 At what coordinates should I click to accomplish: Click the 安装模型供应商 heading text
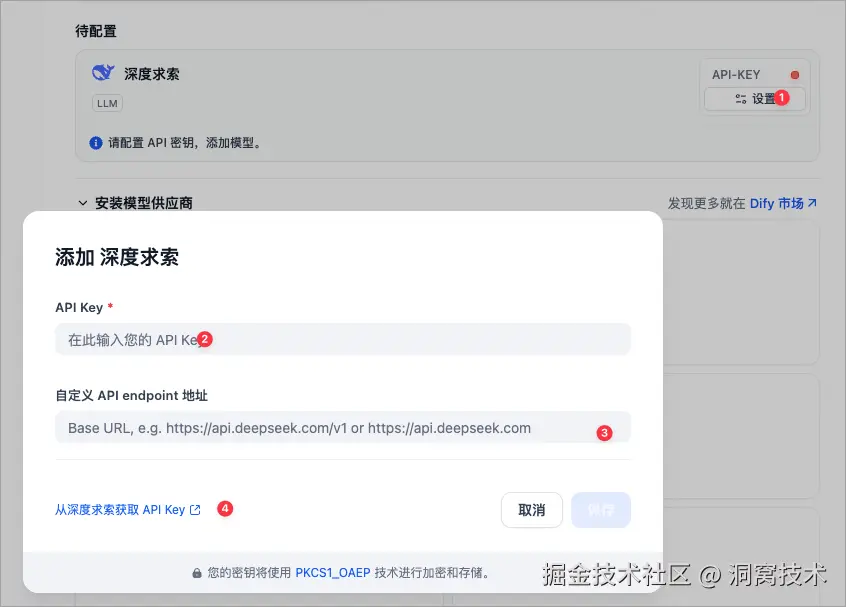[x=144, y=203]
